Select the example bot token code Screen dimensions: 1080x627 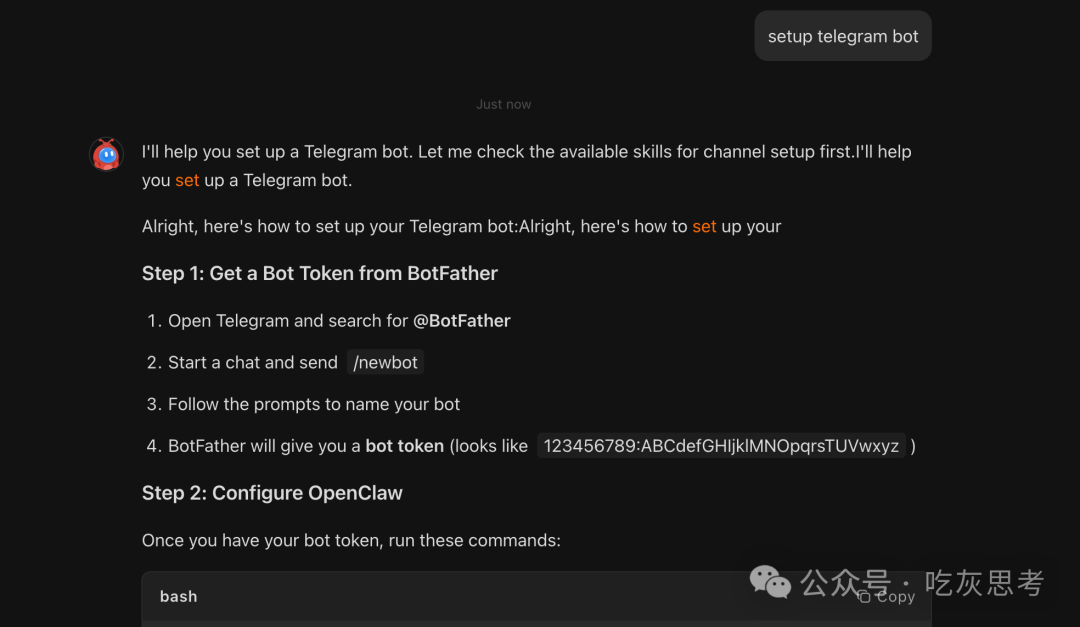(x=721, y=446)
